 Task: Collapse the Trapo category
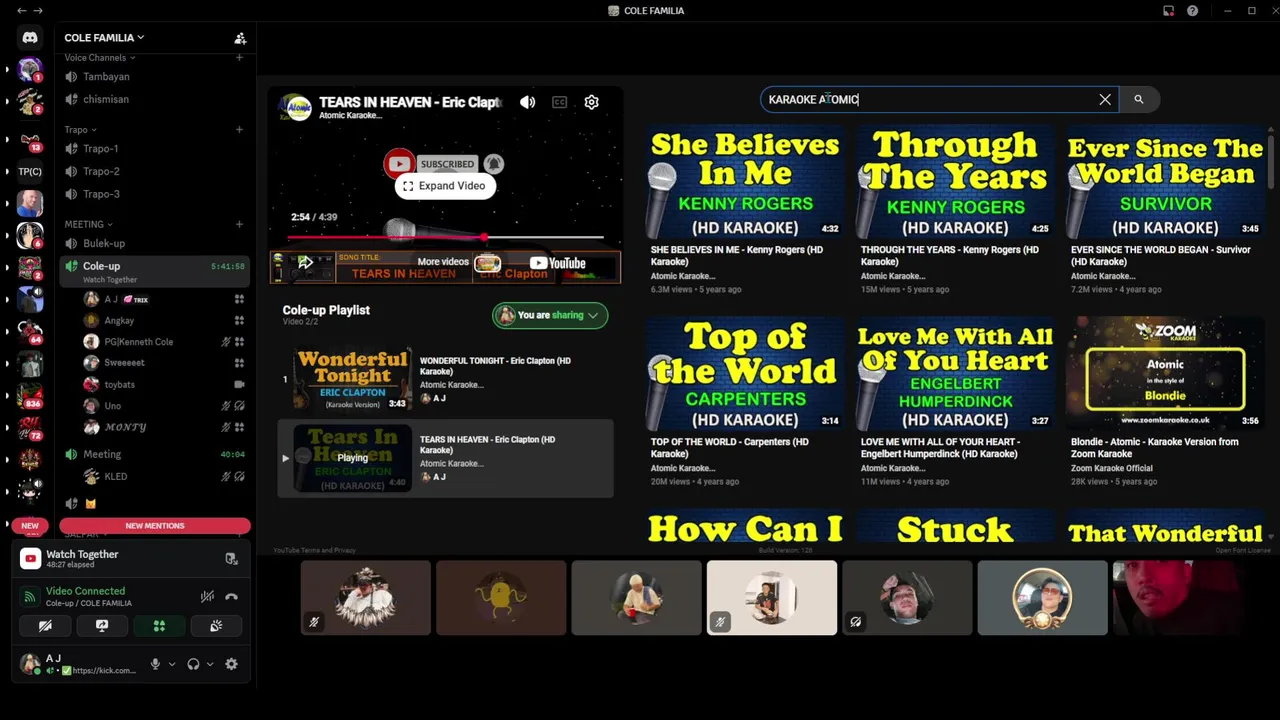80,129
